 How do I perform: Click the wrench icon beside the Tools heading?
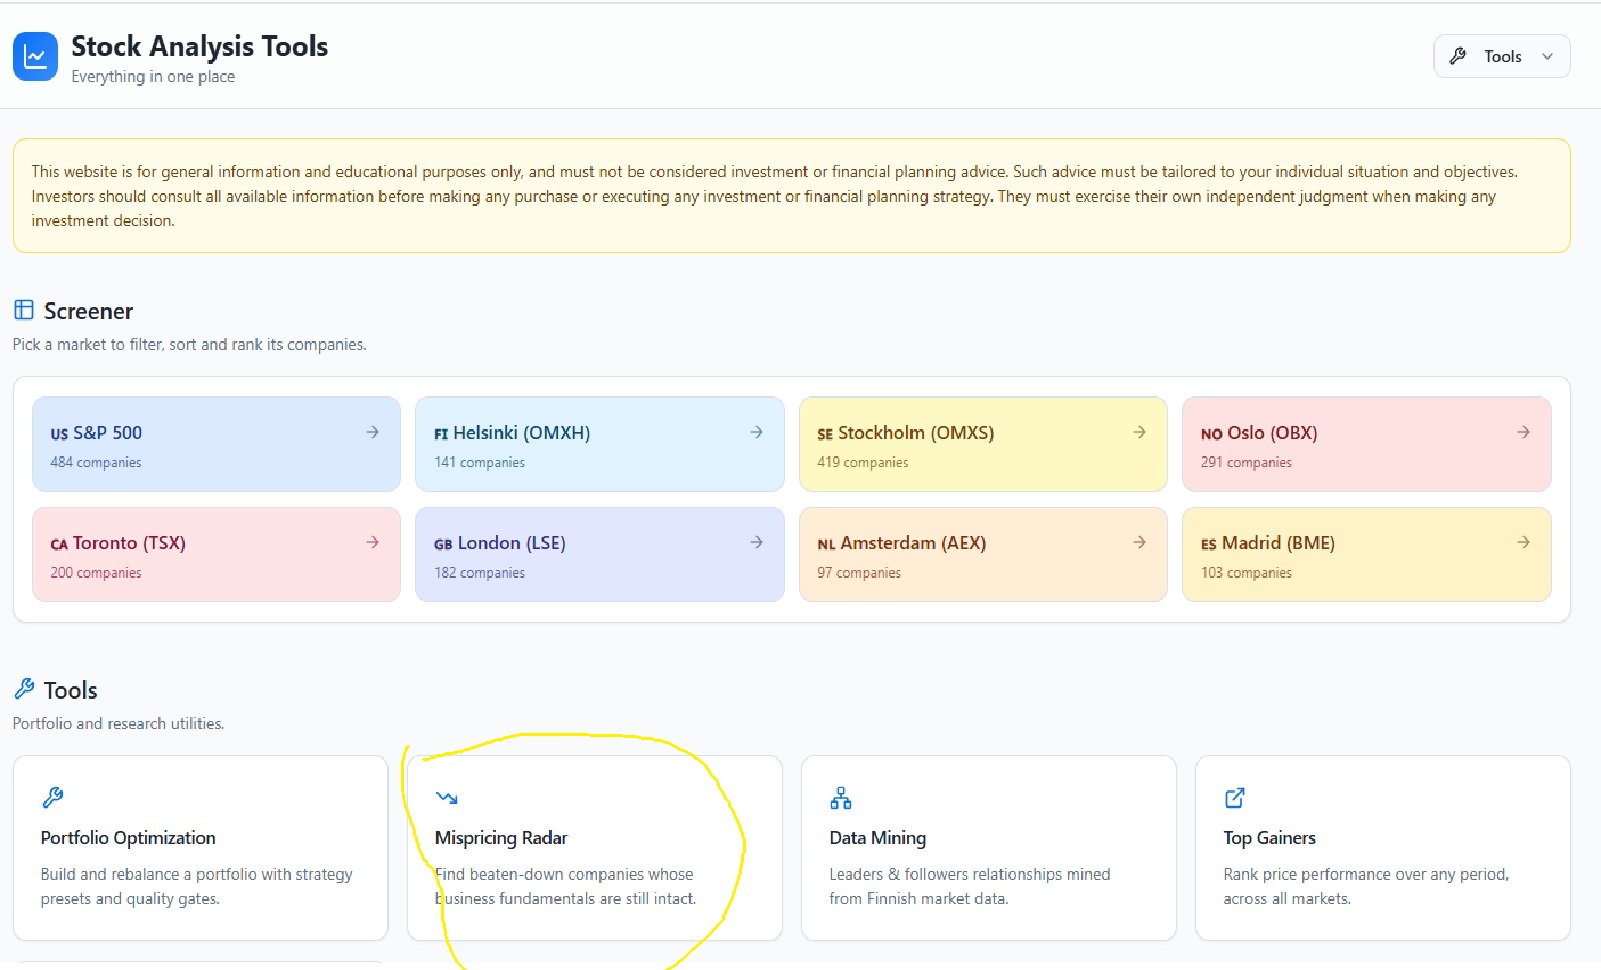tap(24, 689)
